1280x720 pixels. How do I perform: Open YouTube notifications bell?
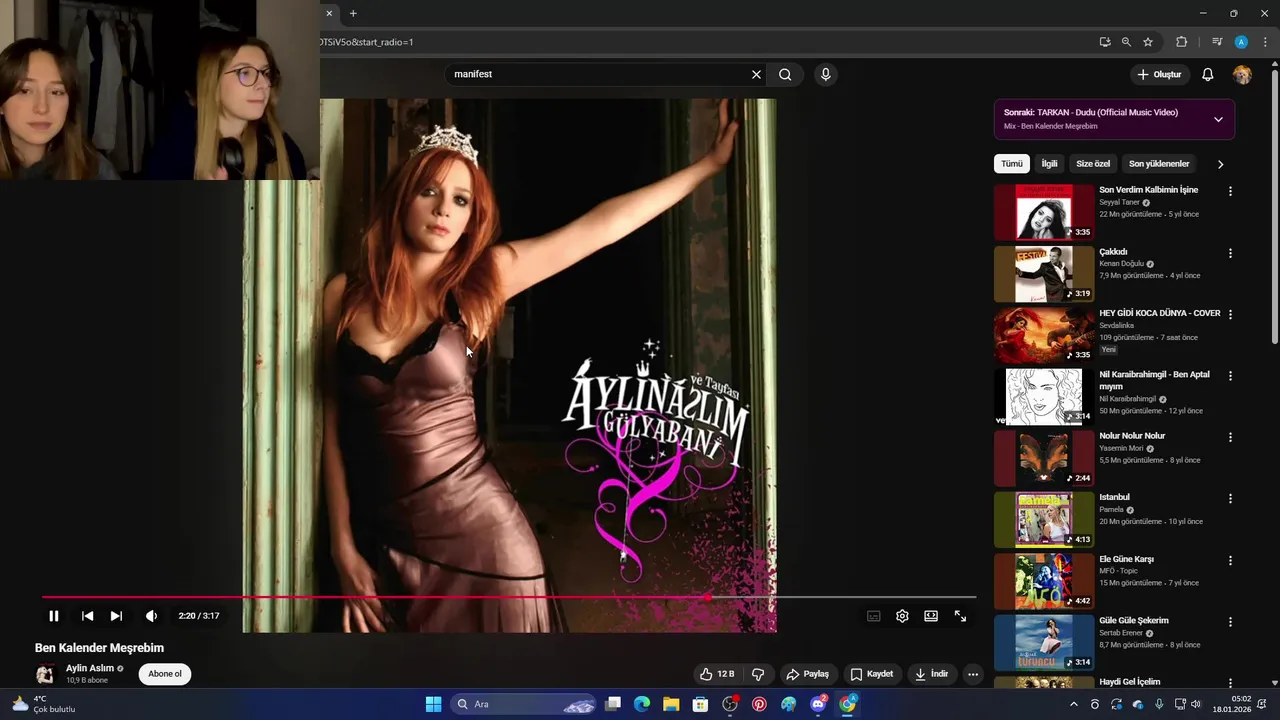pos(1208,74)
